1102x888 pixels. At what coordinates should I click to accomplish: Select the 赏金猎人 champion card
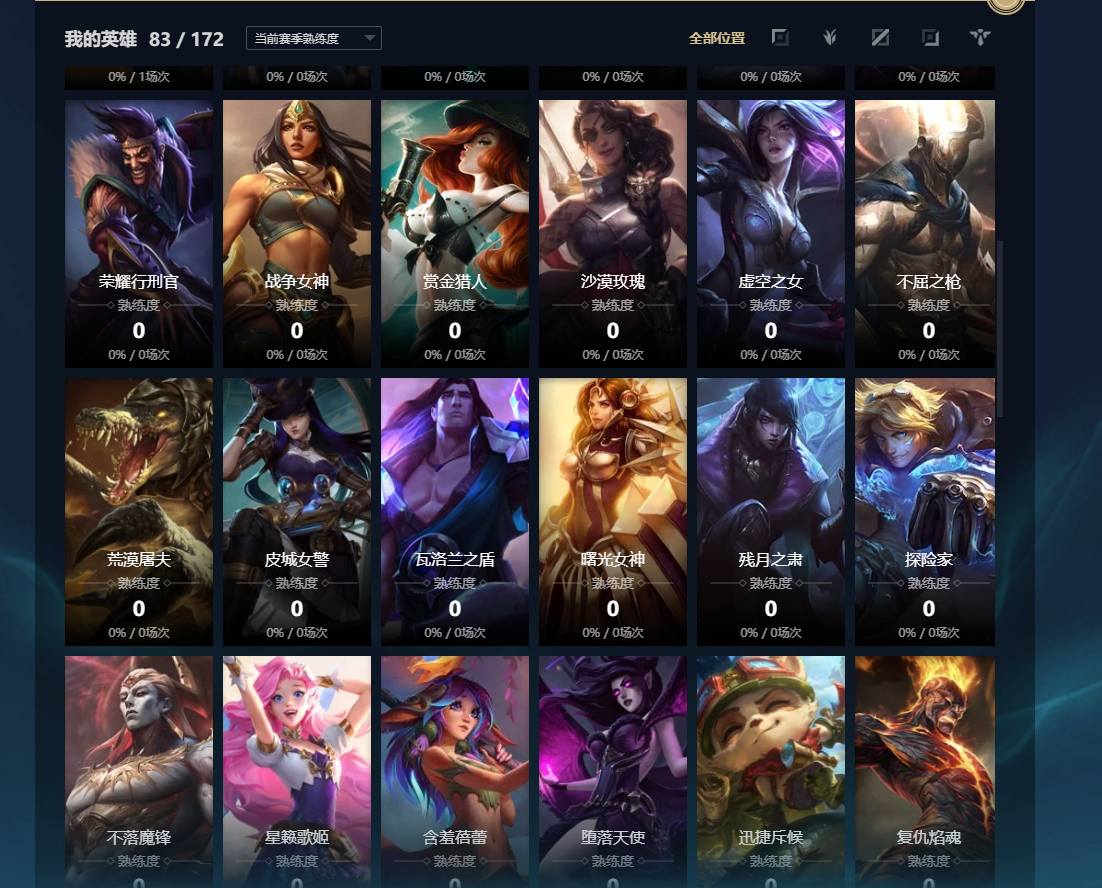point(455,233)
